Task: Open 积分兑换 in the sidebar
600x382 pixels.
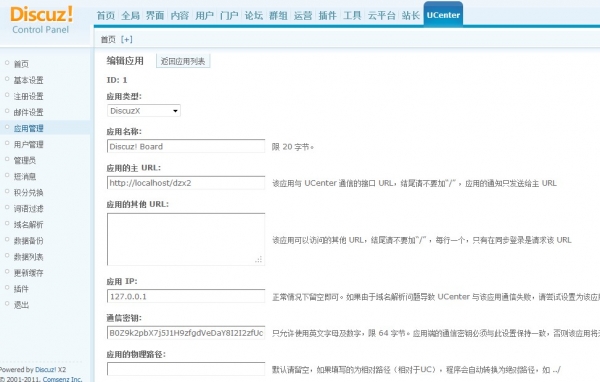Action: [x=28, y=193]
